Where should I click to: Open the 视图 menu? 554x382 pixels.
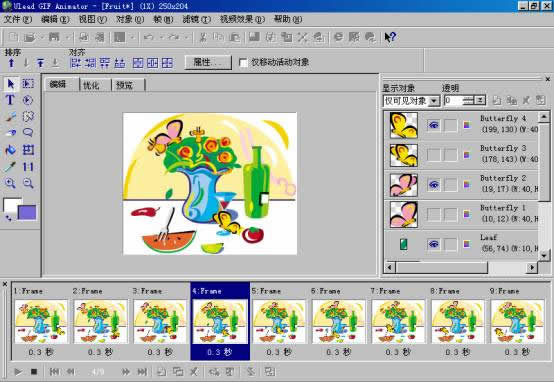pos(93,19)
